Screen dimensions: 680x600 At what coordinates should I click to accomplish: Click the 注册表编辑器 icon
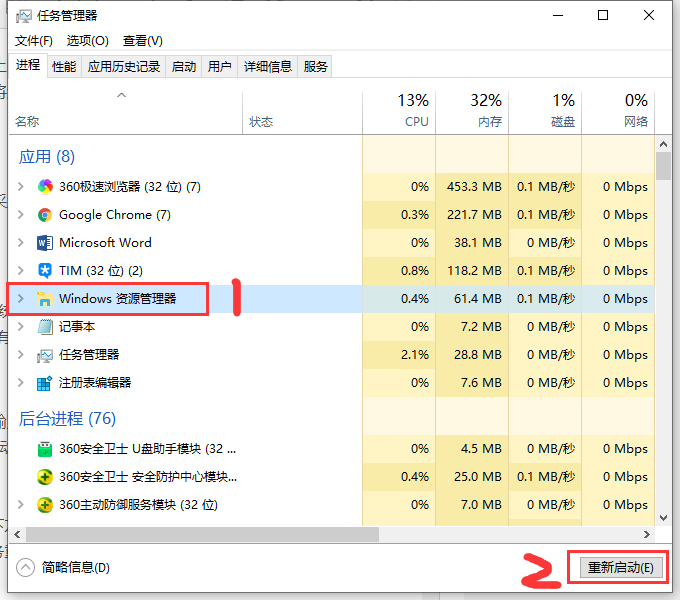pos(45,383)
